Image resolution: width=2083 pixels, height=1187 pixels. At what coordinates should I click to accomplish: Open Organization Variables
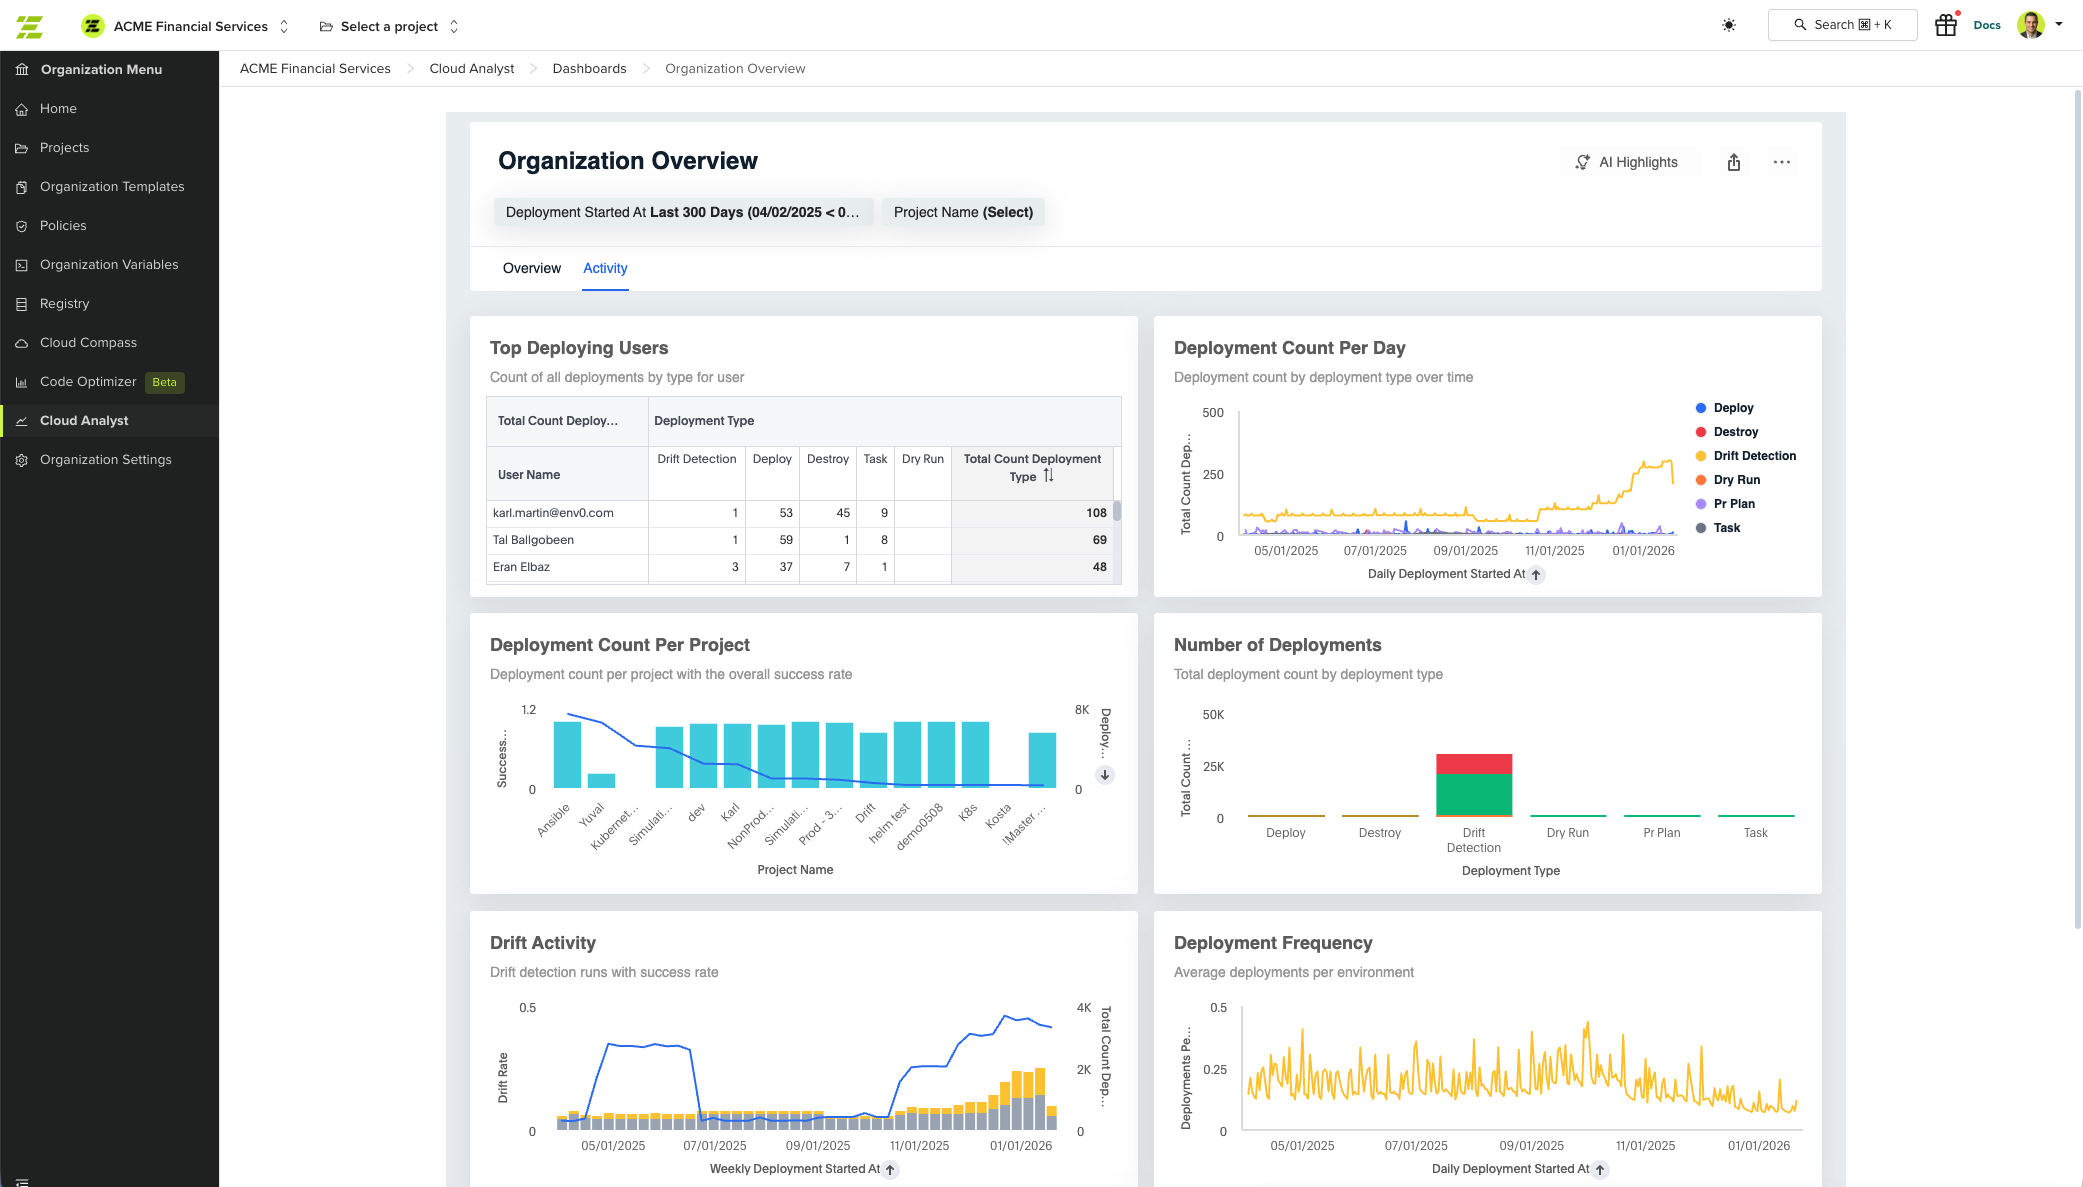(x=108, y=264)
